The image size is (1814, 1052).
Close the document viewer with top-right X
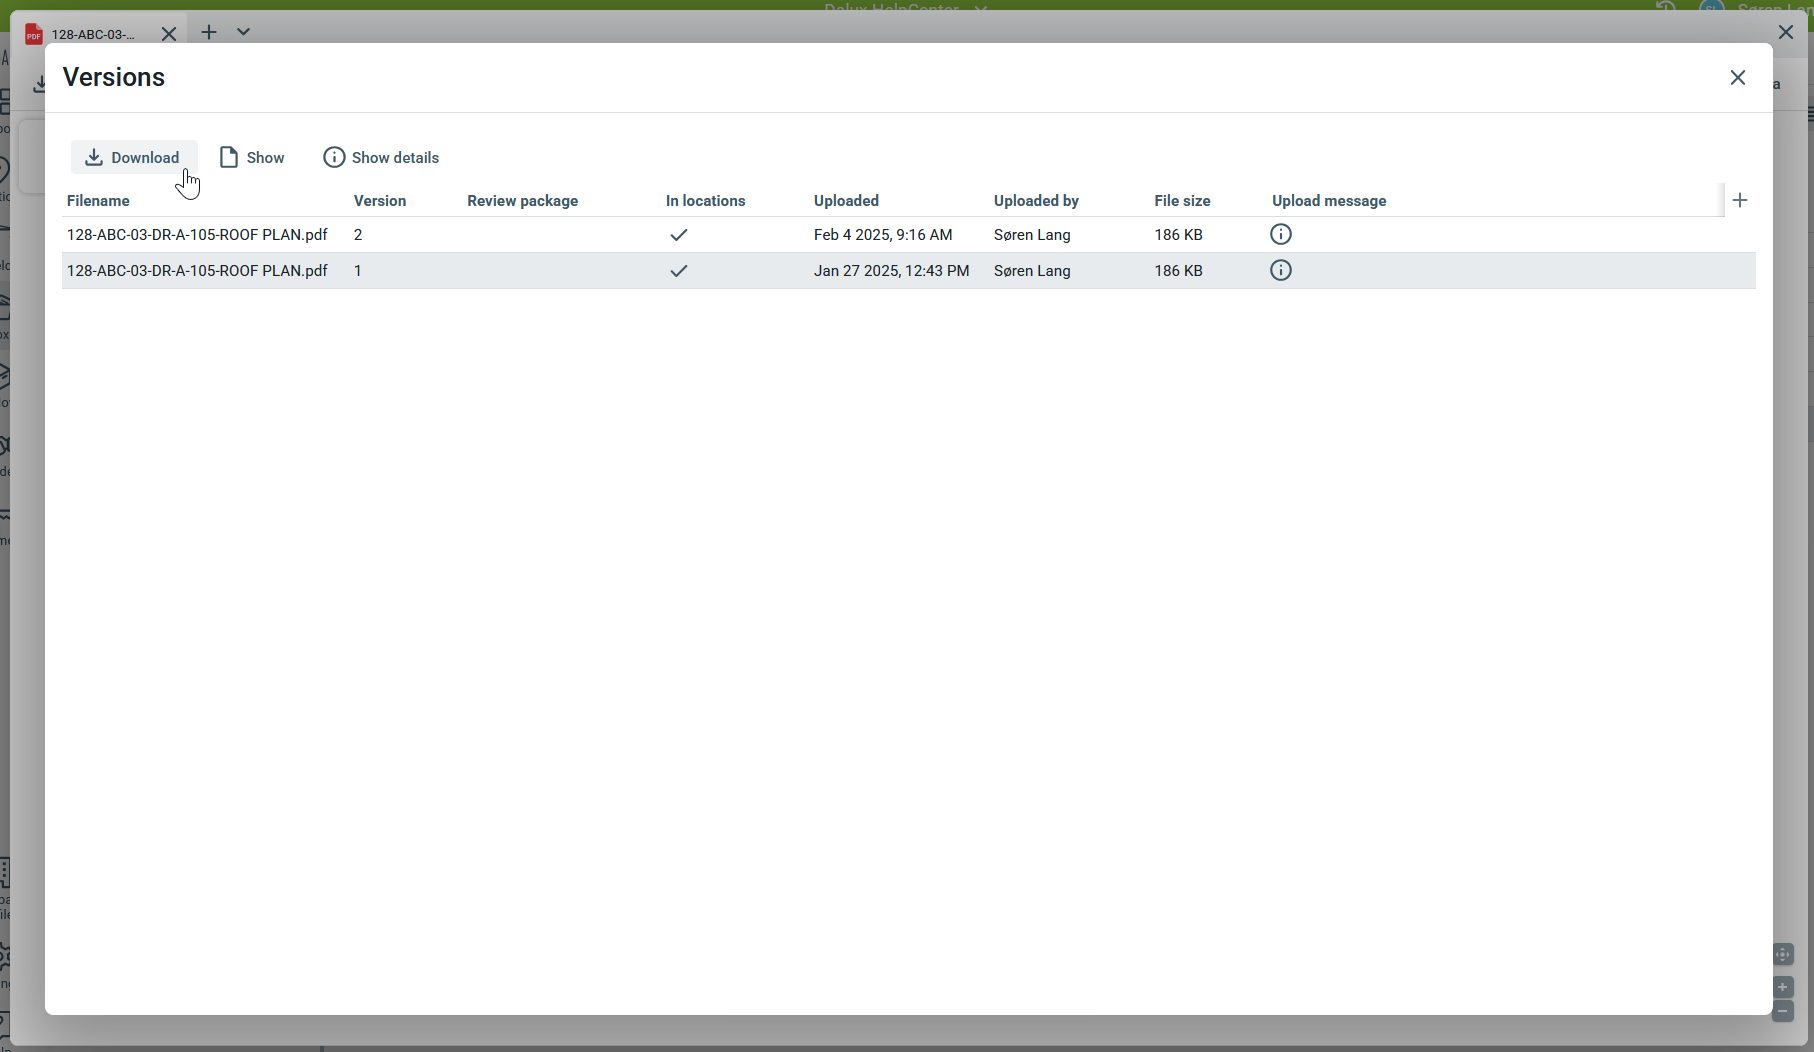(1785, 32)
